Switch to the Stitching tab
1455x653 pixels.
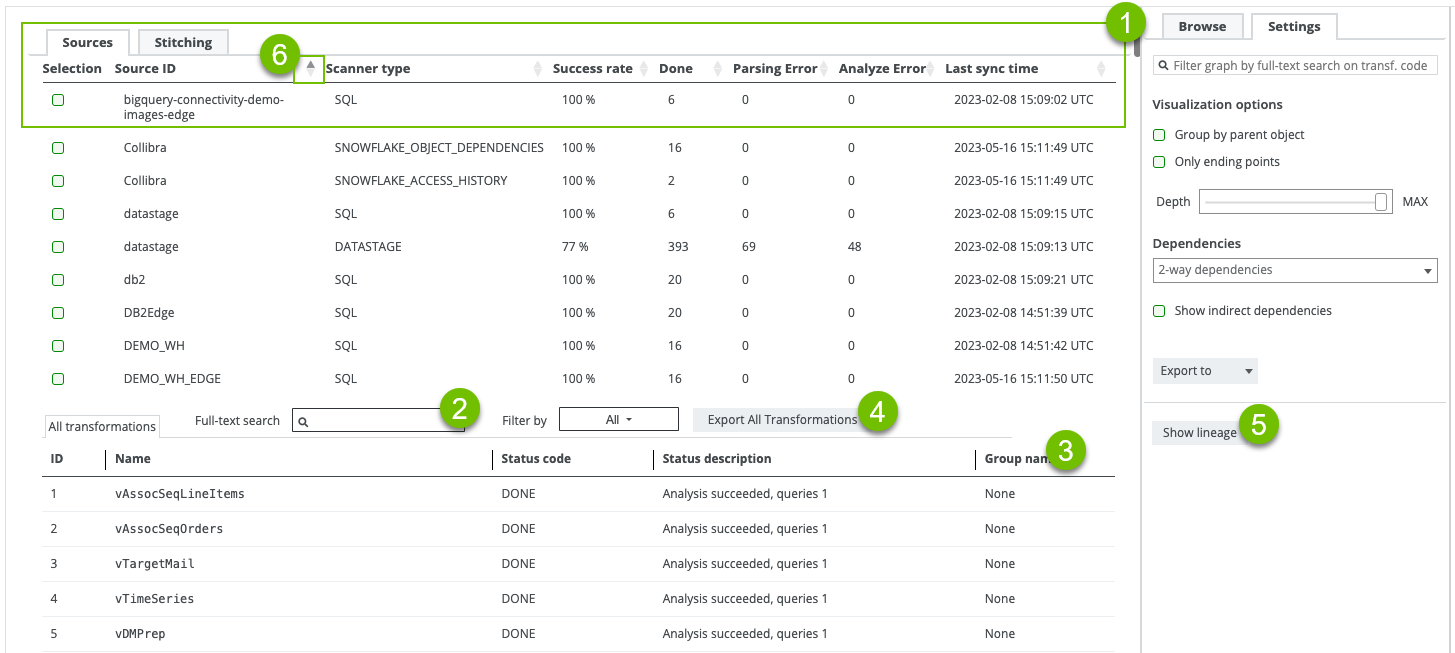(183, 42)
